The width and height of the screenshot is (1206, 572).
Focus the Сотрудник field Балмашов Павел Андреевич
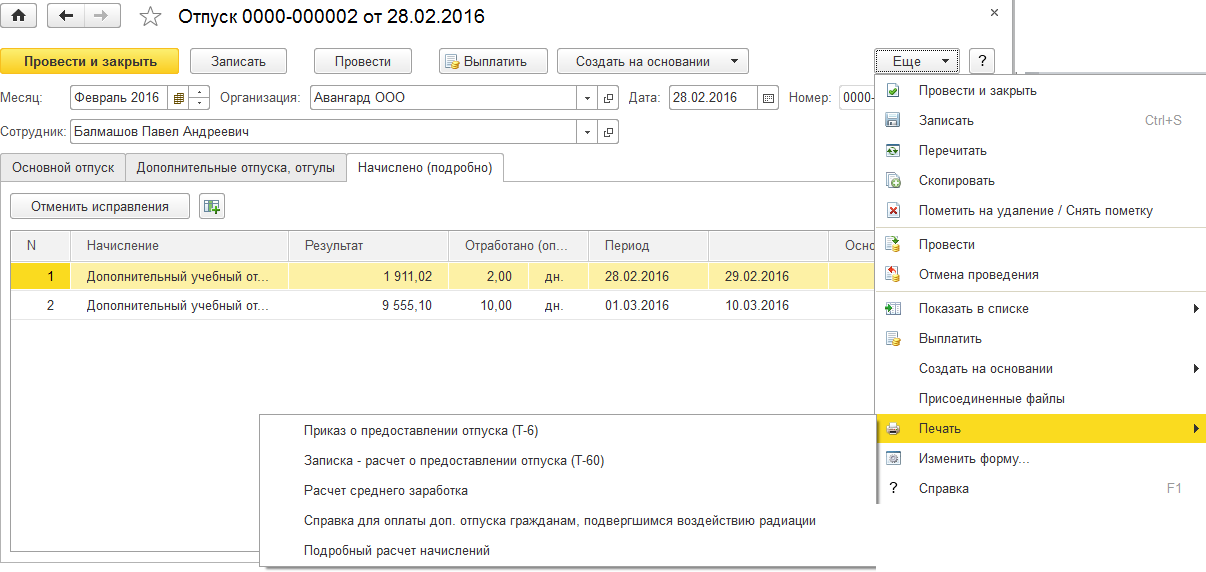click(323, 131)
